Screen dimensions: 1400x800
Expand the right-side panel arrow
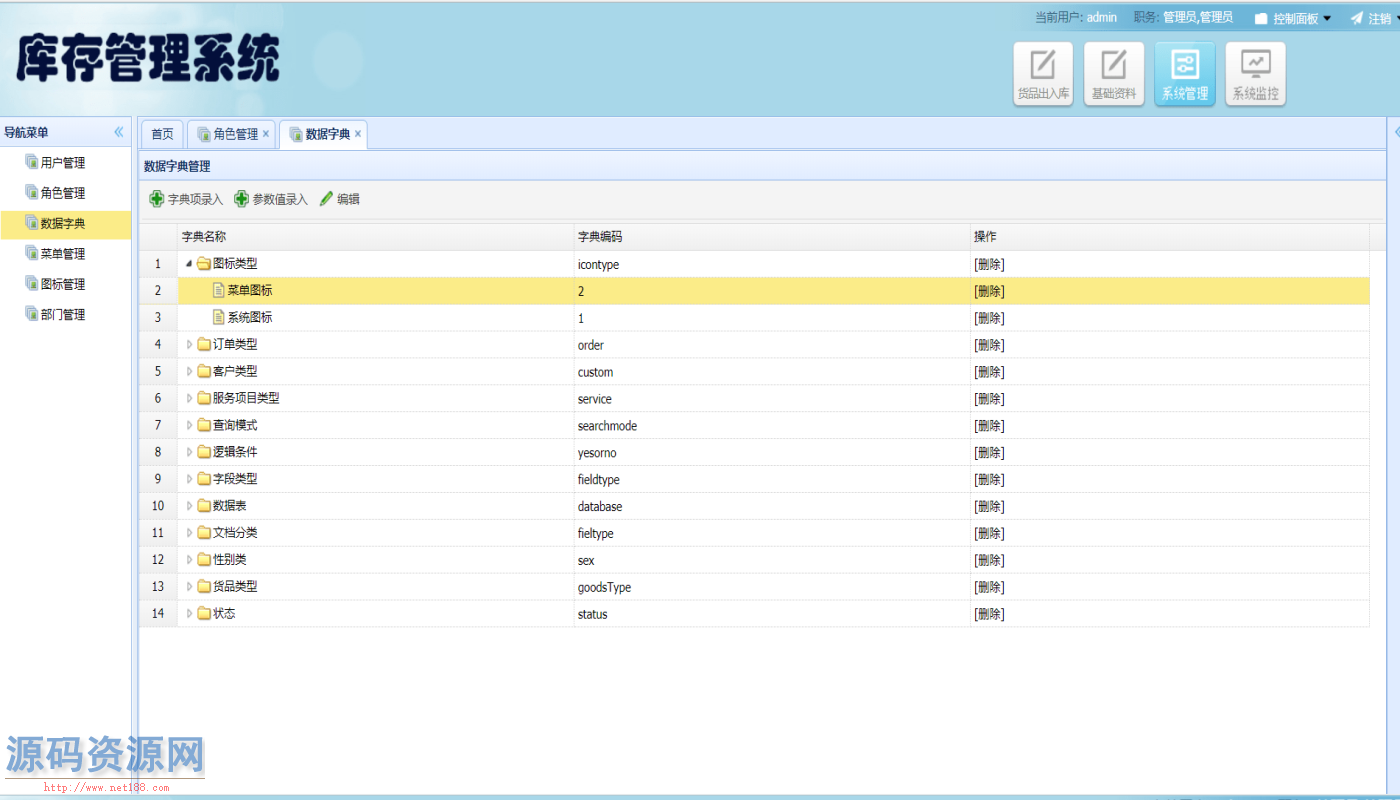click(1396, 132)
